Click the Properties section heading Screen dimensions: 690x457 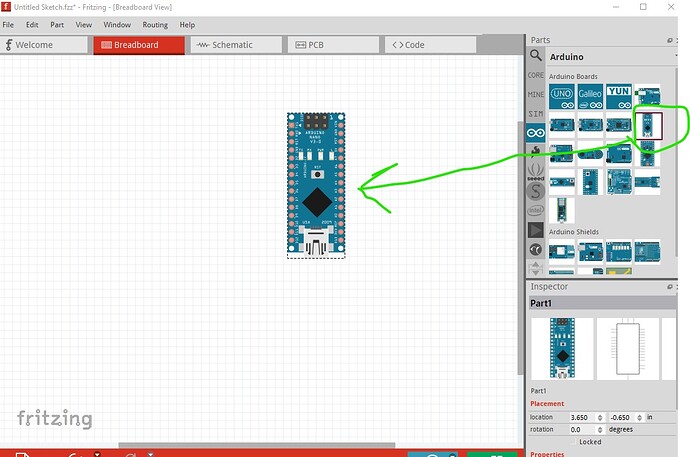pos(547,454)
